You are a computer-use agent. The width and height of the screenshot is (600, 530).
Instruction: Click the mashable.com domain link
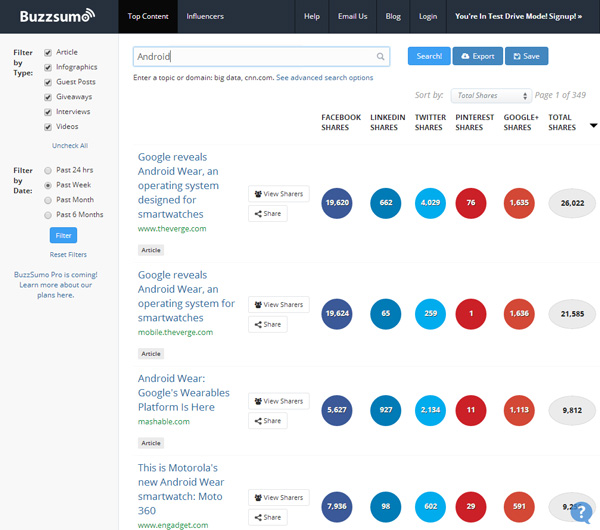[x=164, y=422]
